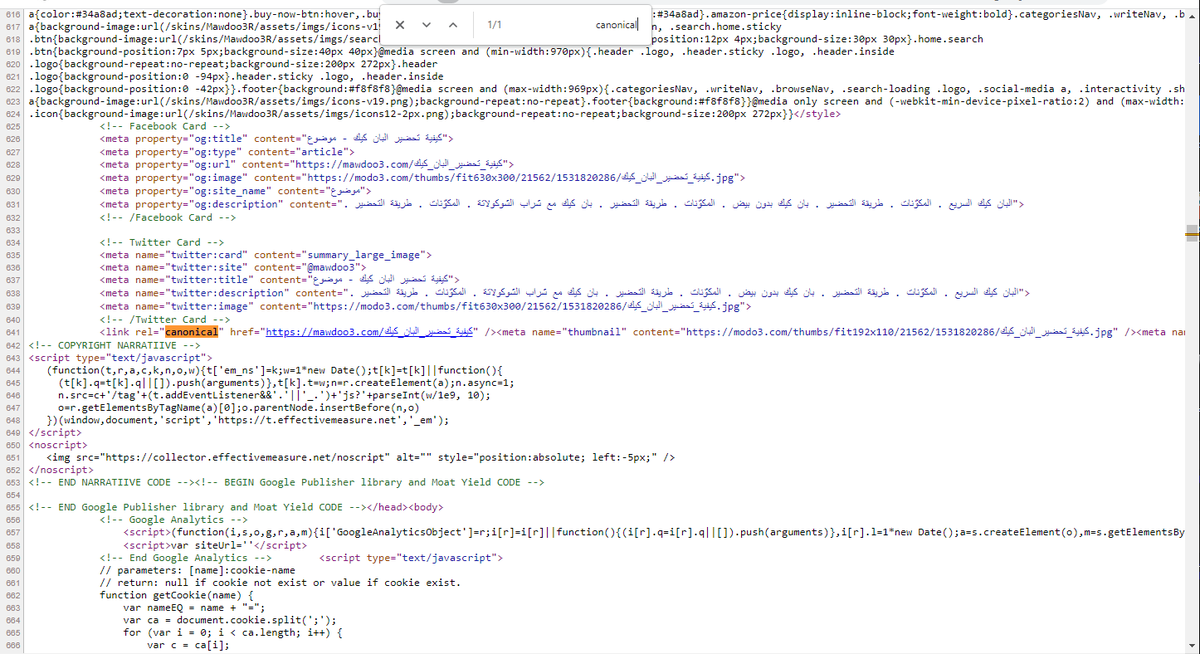1200x654 pixels.
Task: Click the "<!-- End Google Analytics -->" comment
Action: [x=186, y=557]
